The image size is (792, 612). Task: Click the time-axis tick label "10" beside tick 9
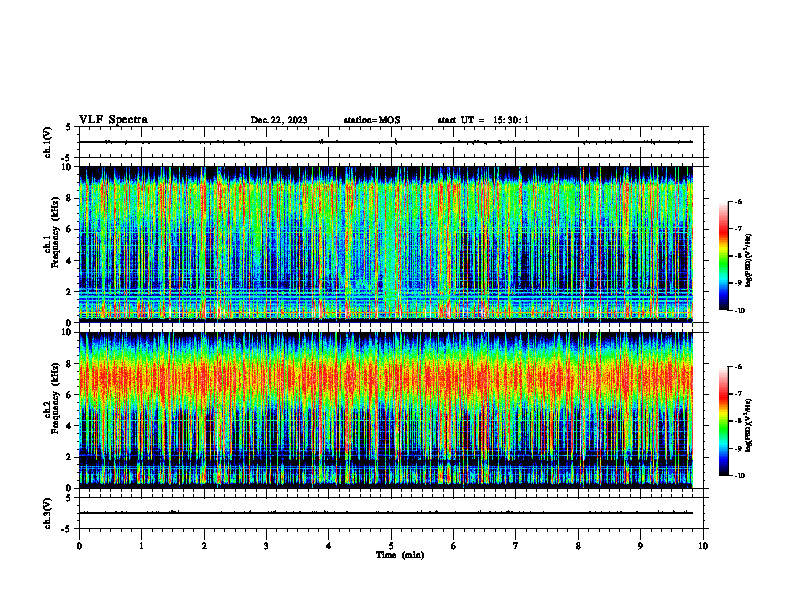pos(703,546)
